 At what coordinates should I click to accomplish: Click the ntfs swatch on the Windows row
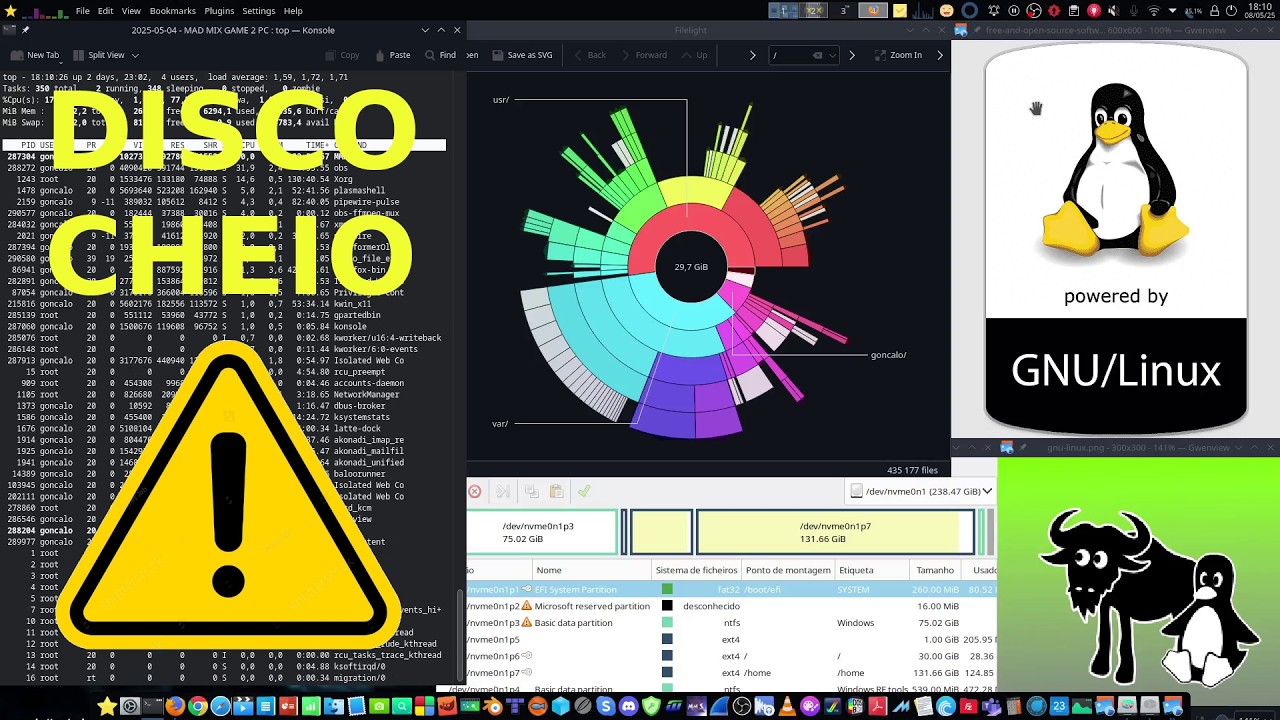tap(667, 623)
